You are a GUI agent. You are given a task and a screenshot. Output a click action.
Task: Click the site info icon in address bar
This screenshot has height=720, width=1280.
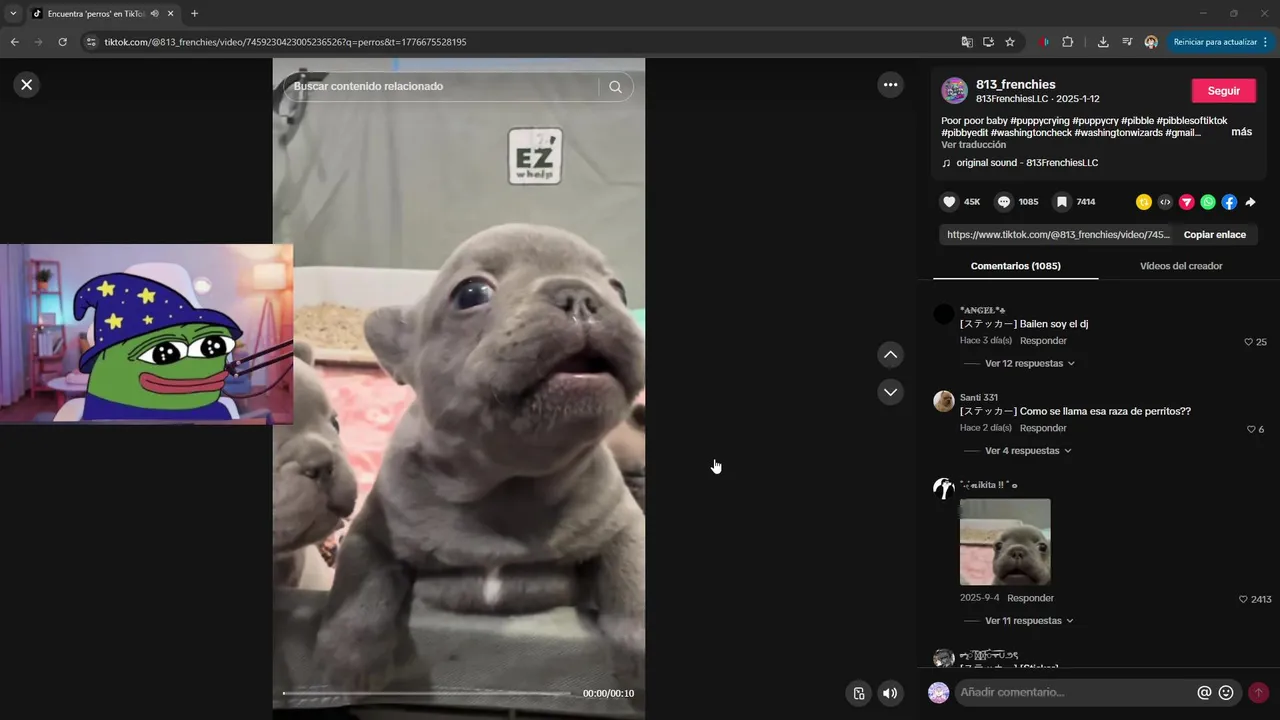click(91, 42)
